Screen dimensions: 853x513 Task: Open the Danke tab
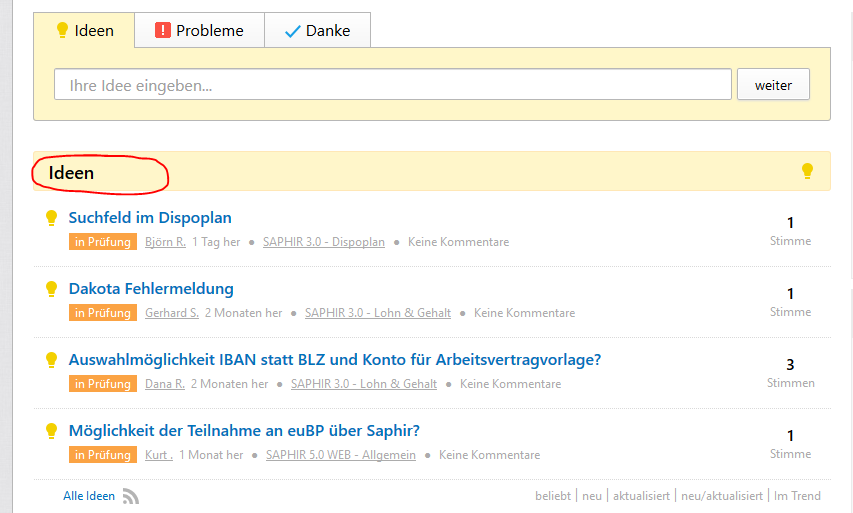click(x=317, y=30)
